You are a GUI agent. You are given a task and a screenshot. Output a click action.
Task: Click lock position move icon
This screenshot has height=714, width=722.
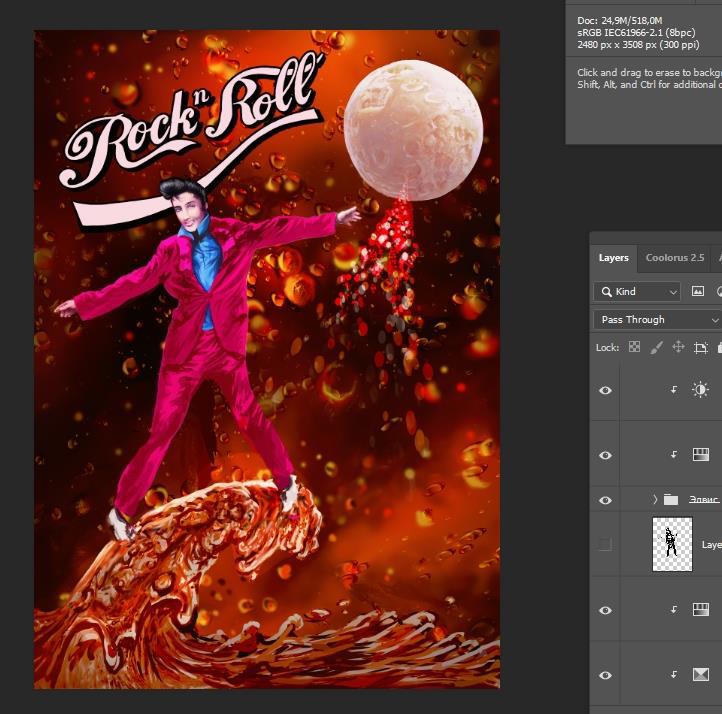pyautogui.click(x=678, y=347)
